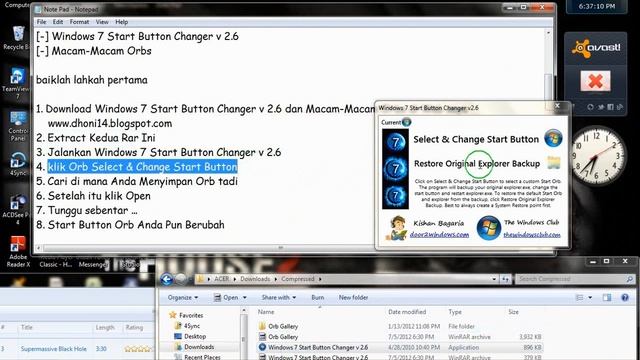Screen dimensions: 640x360
Task: Click the Kishan Bagaria cartoon avatar
Action: tap(396, 228)
